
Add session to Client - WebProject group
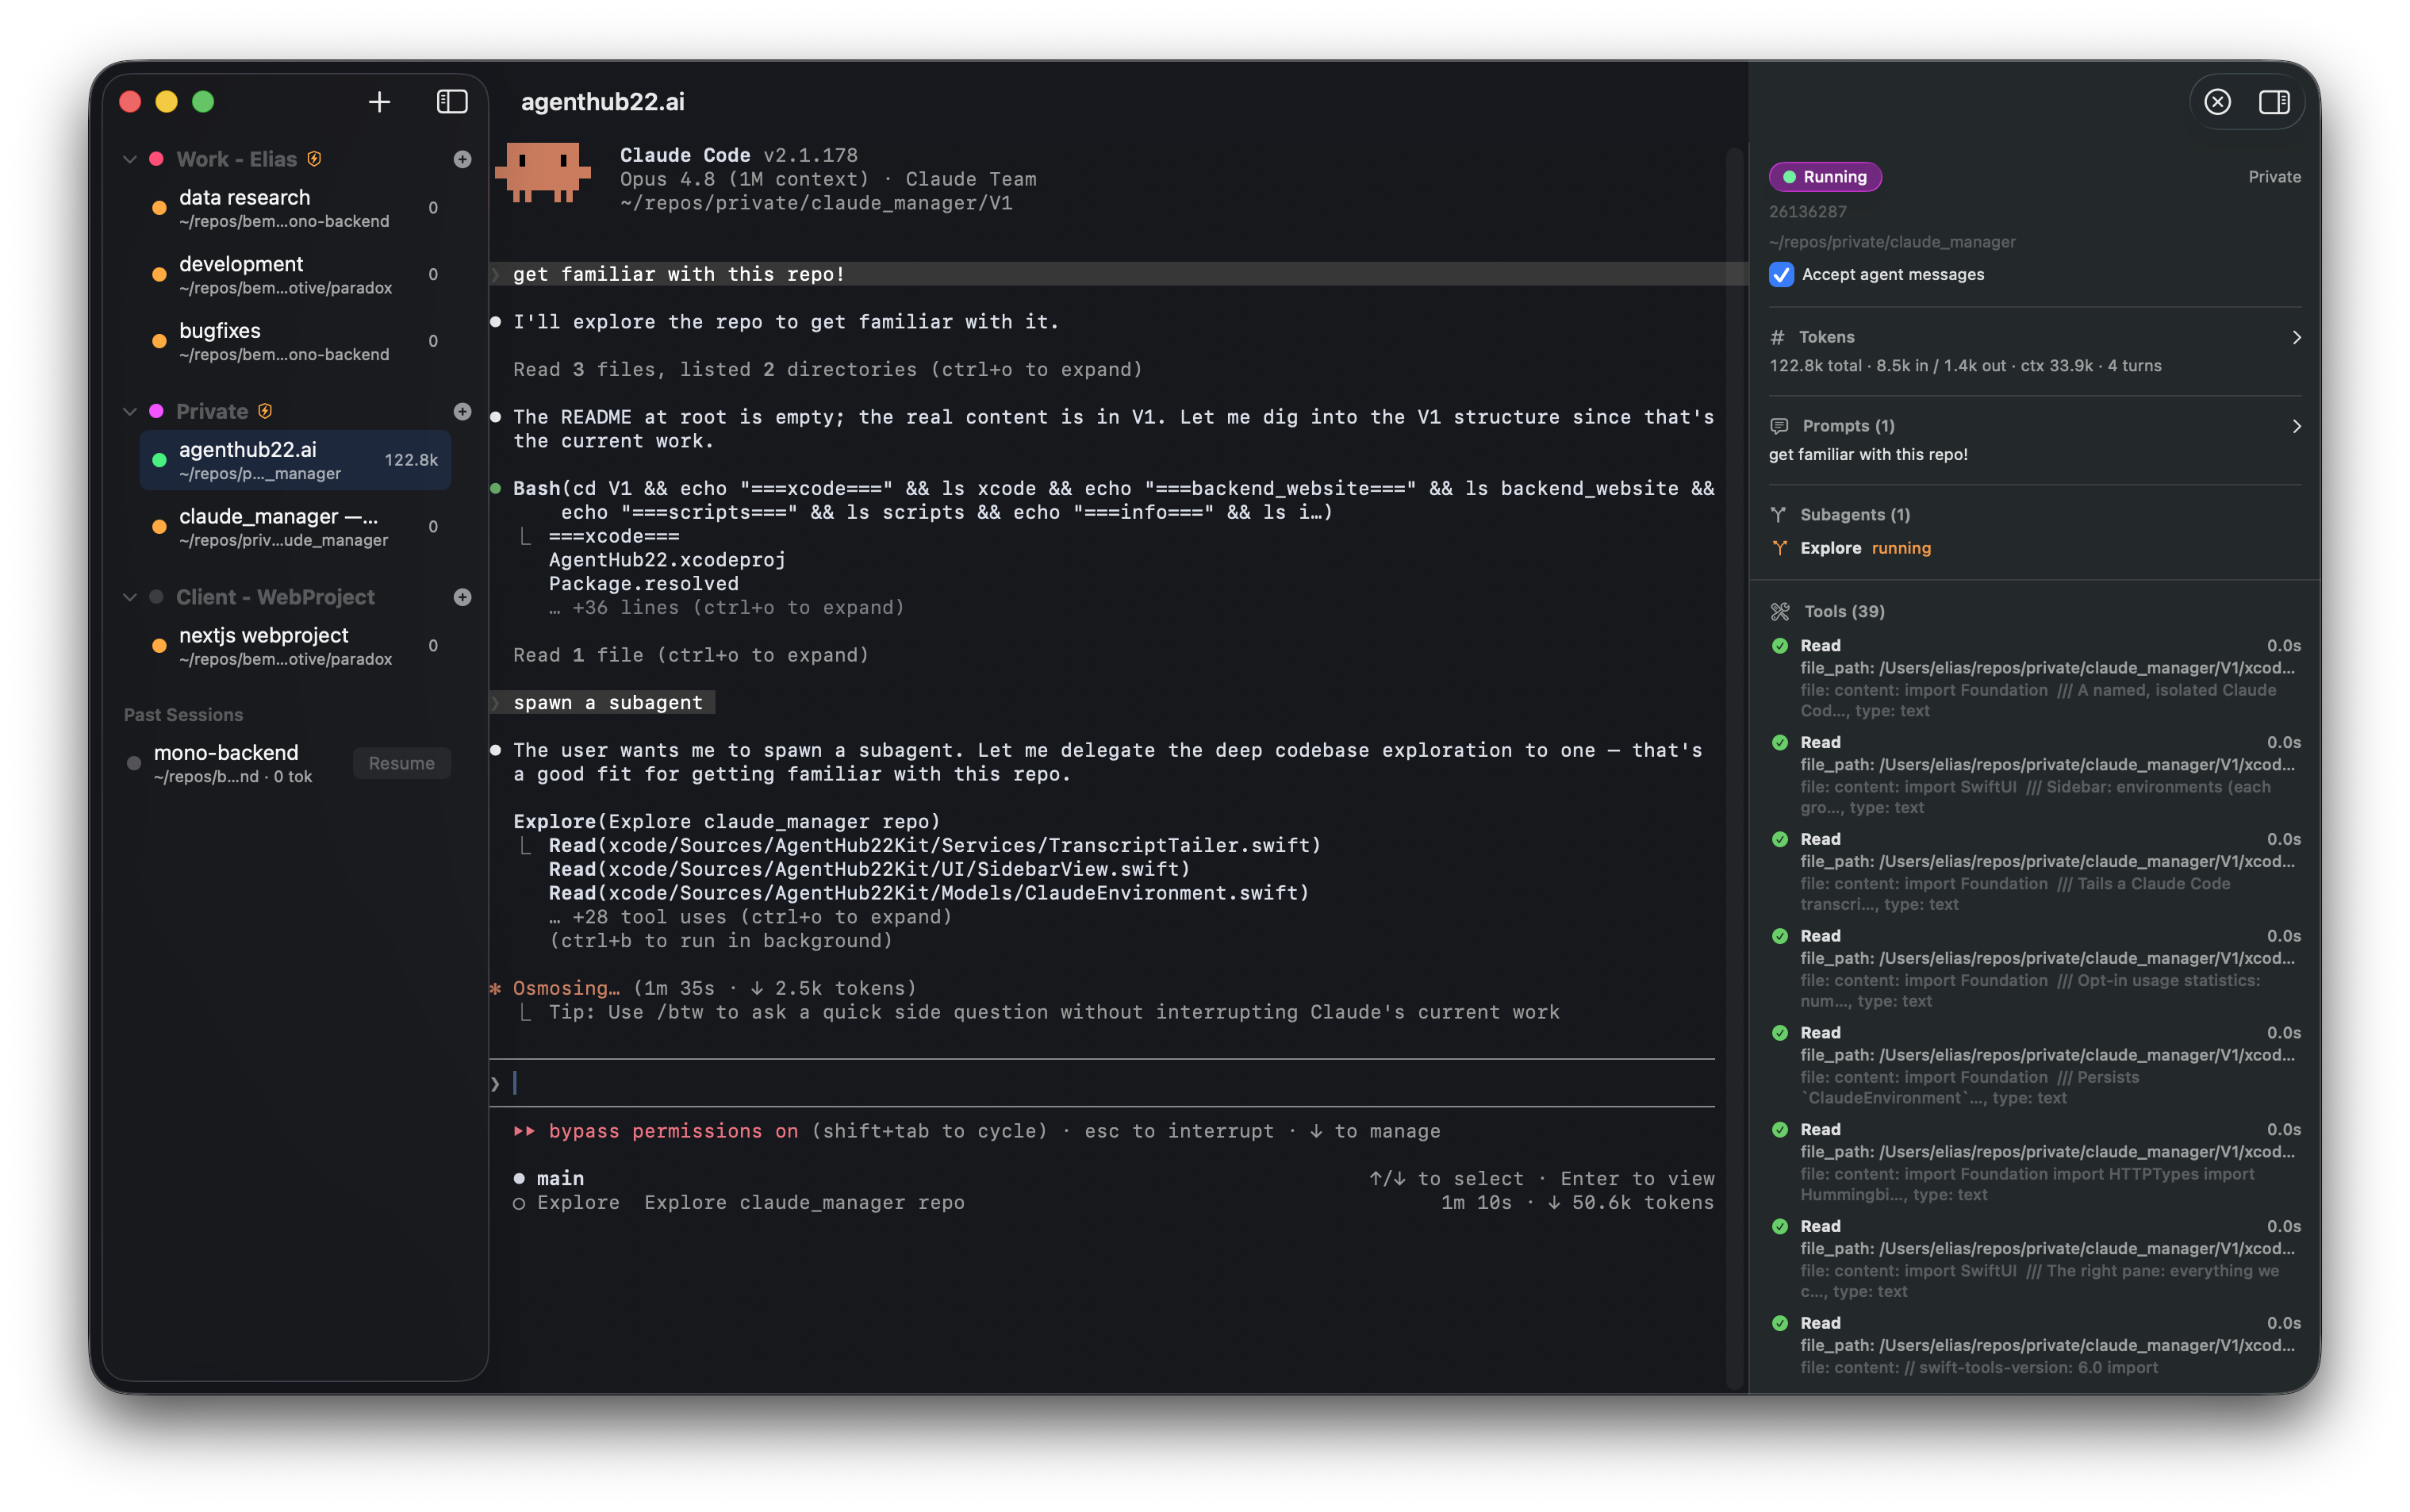click(462, 597)
